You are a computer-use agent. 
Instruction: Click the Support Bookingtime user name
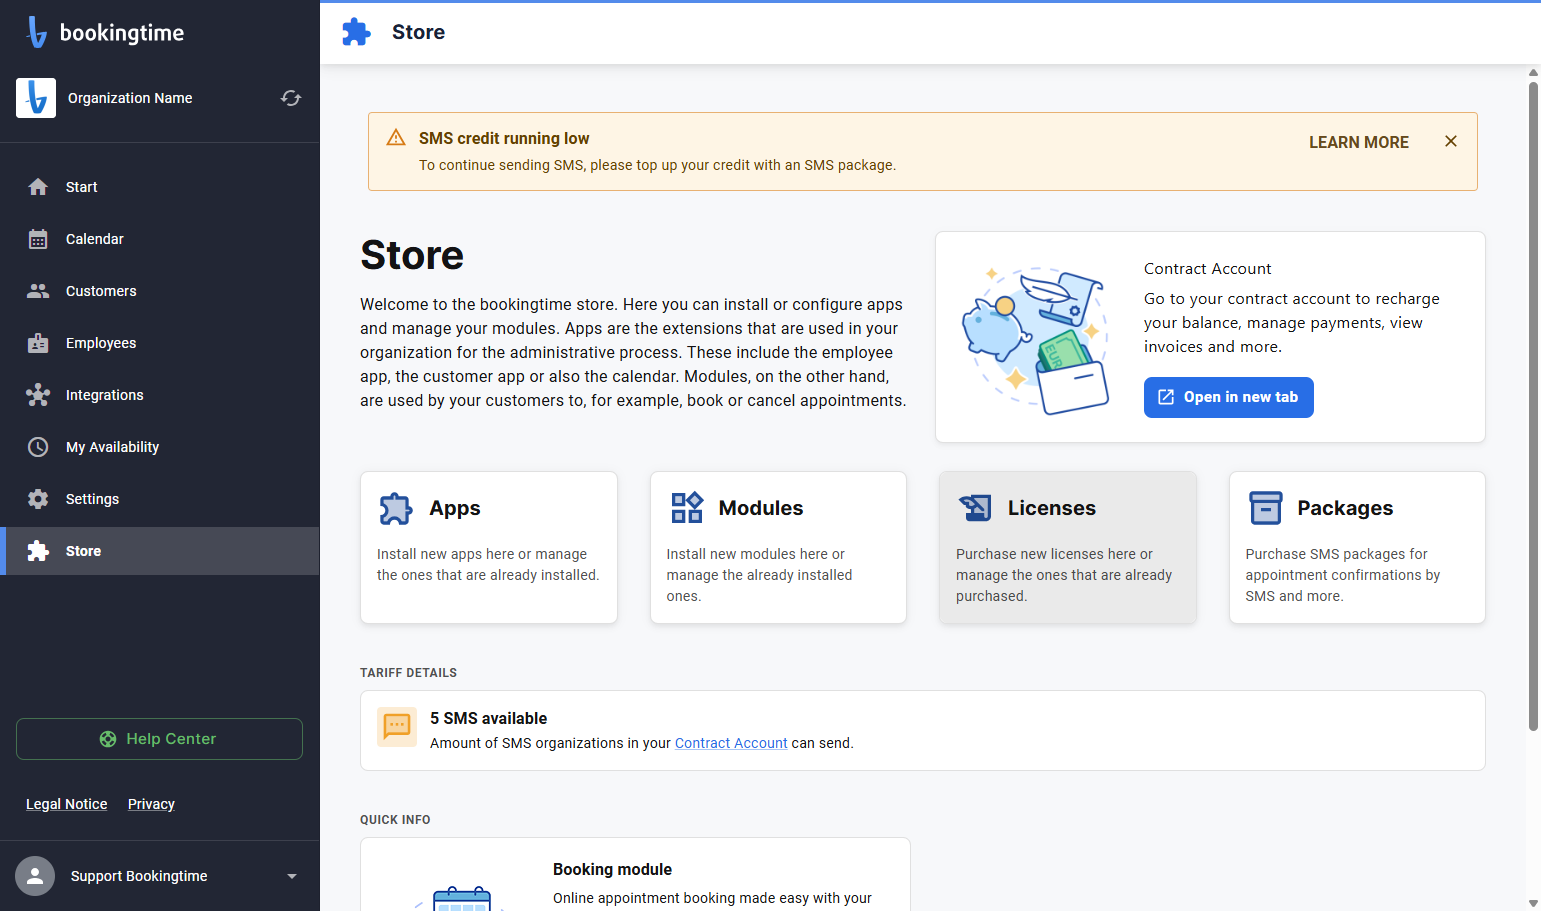(139, 876)
